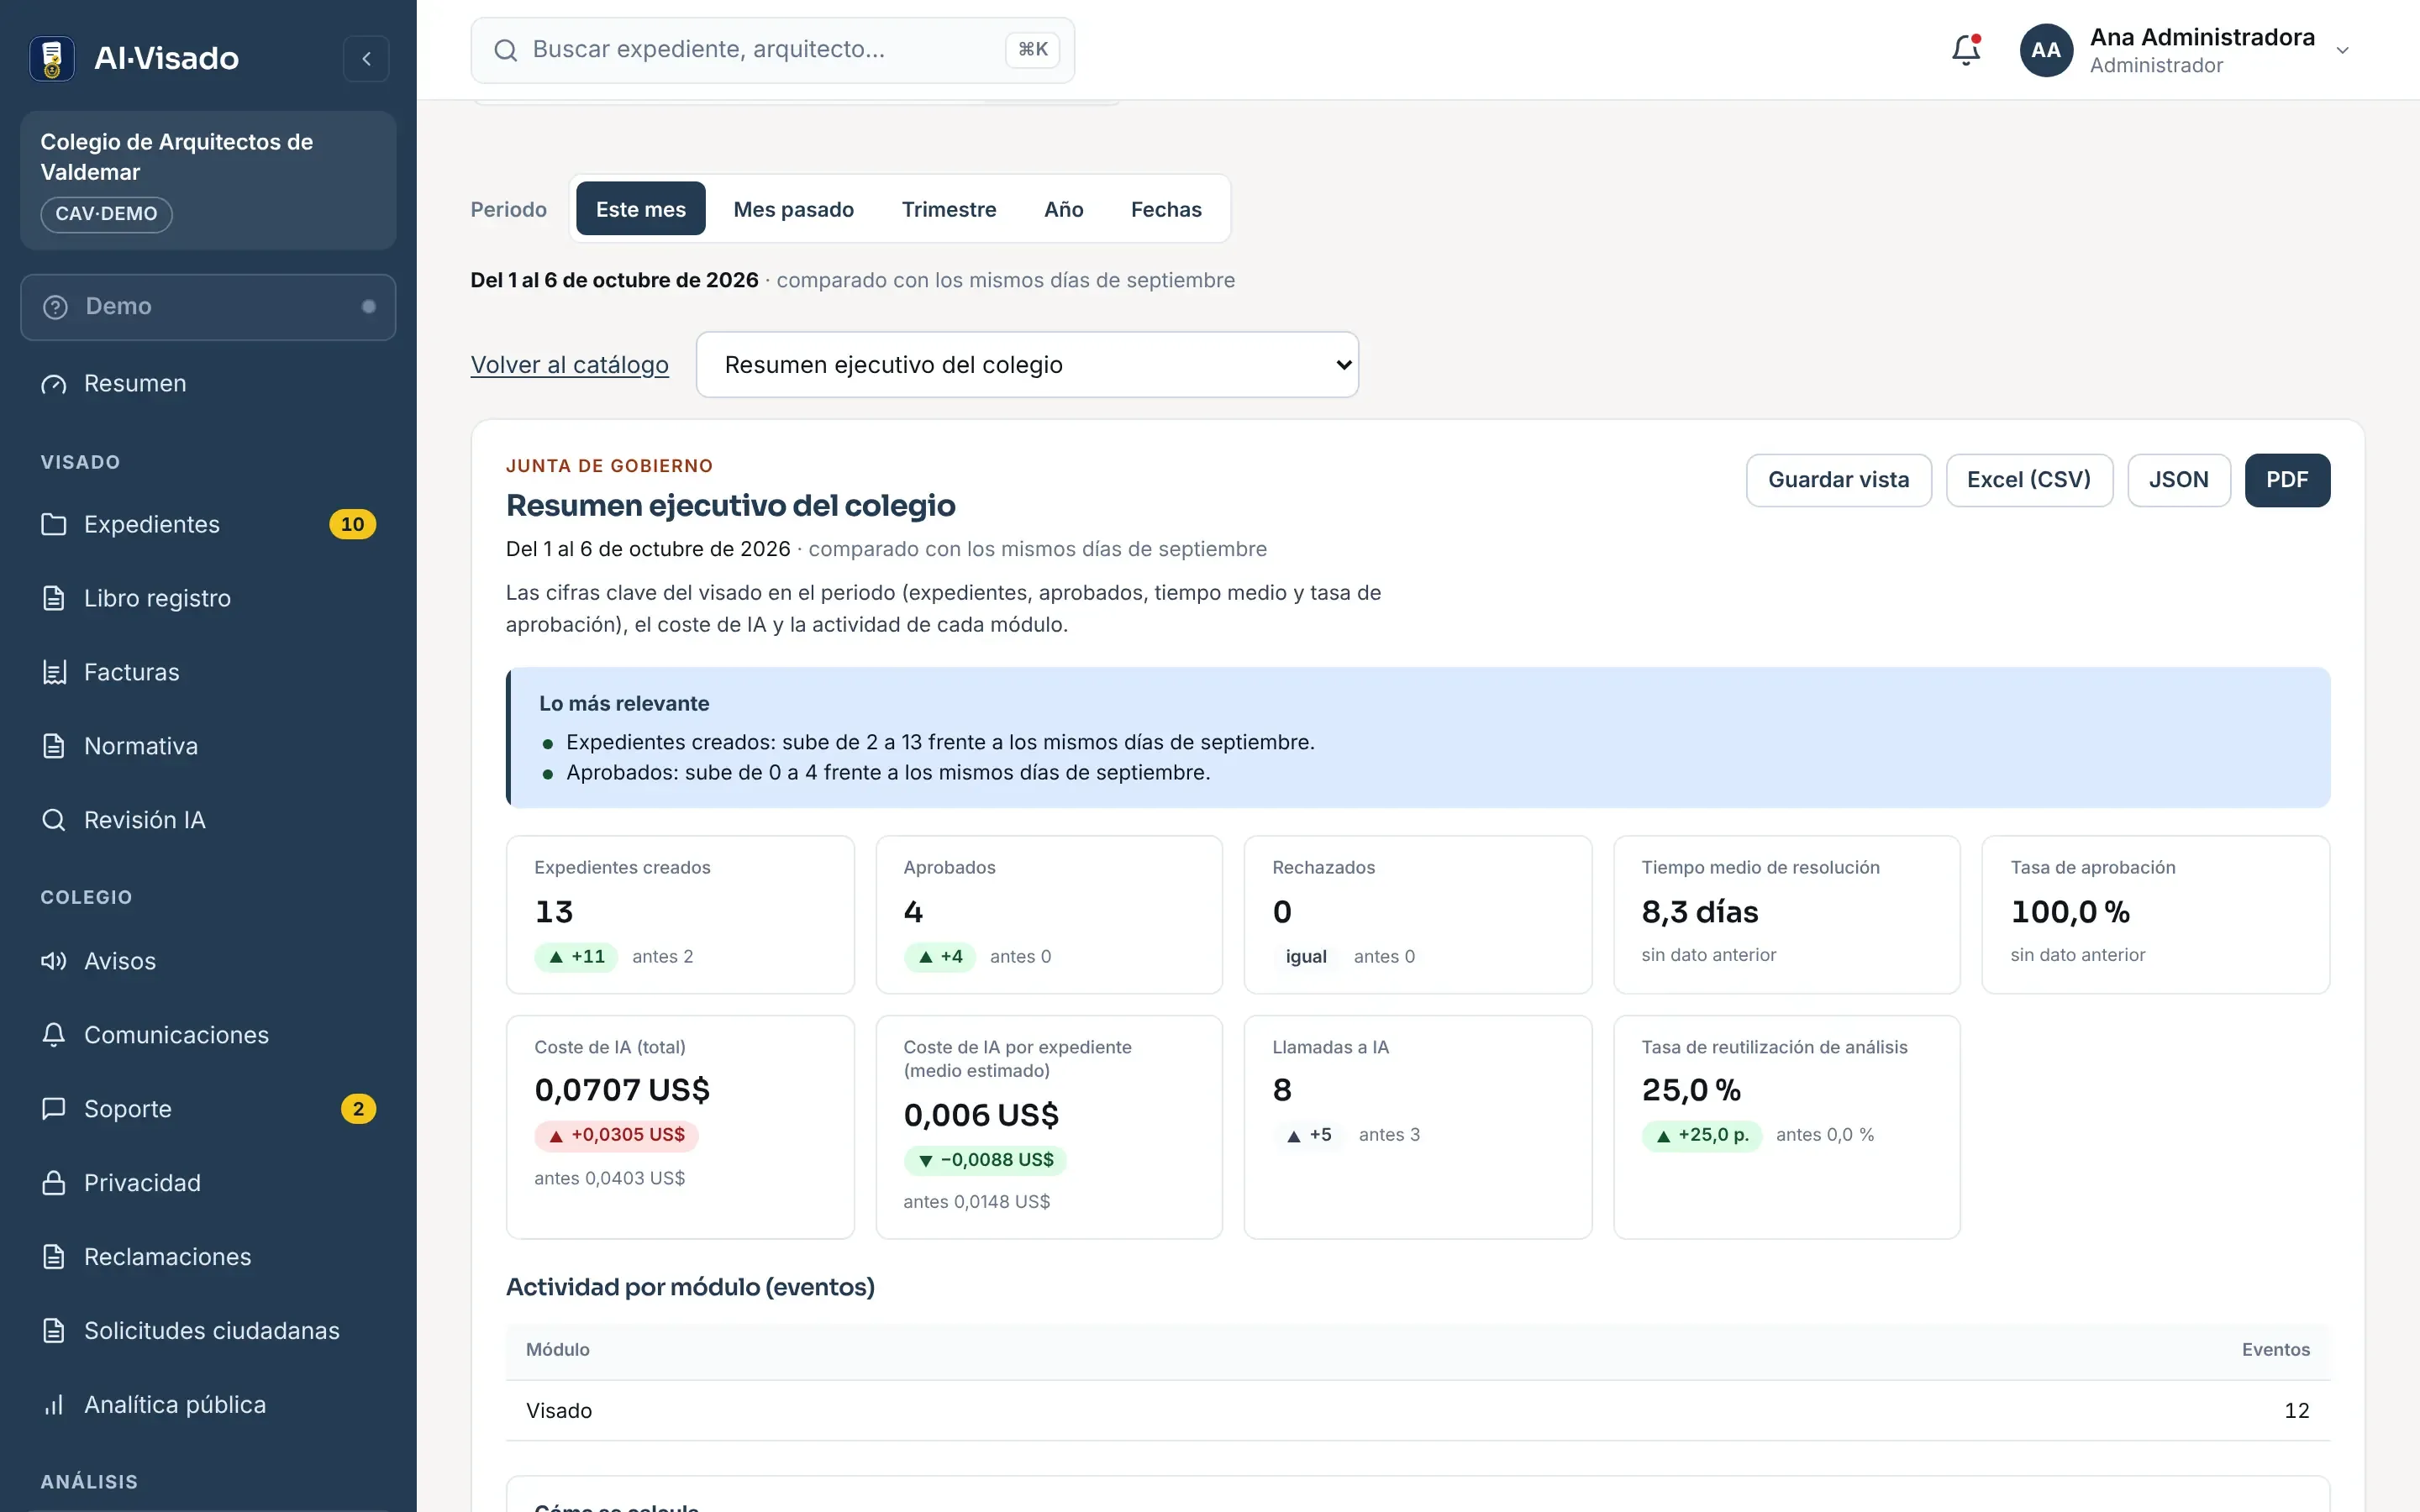
Task: Select the Este mes period tab
Action: click(641, 209)
